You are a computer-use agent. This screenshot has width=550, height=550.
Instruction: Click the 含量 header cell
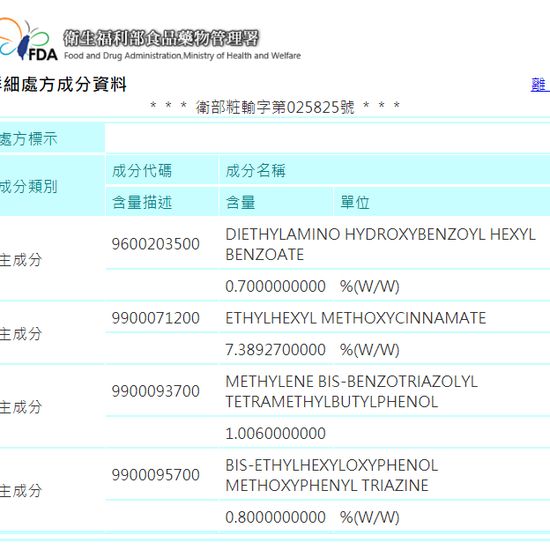click(x=240, y=202)
